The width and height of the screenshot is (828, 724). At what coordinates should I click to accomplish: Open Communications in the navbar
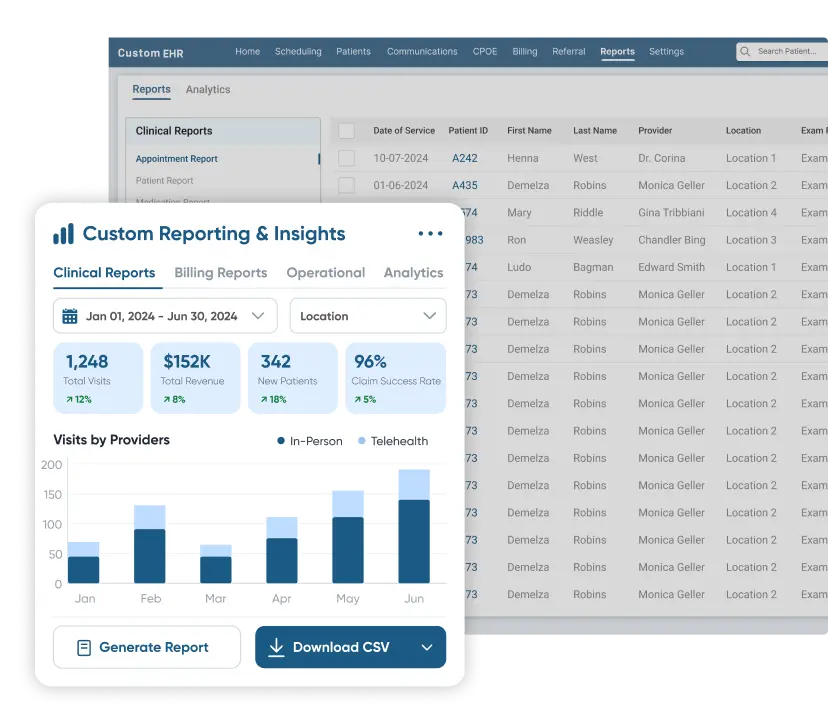tap(422, 51)
